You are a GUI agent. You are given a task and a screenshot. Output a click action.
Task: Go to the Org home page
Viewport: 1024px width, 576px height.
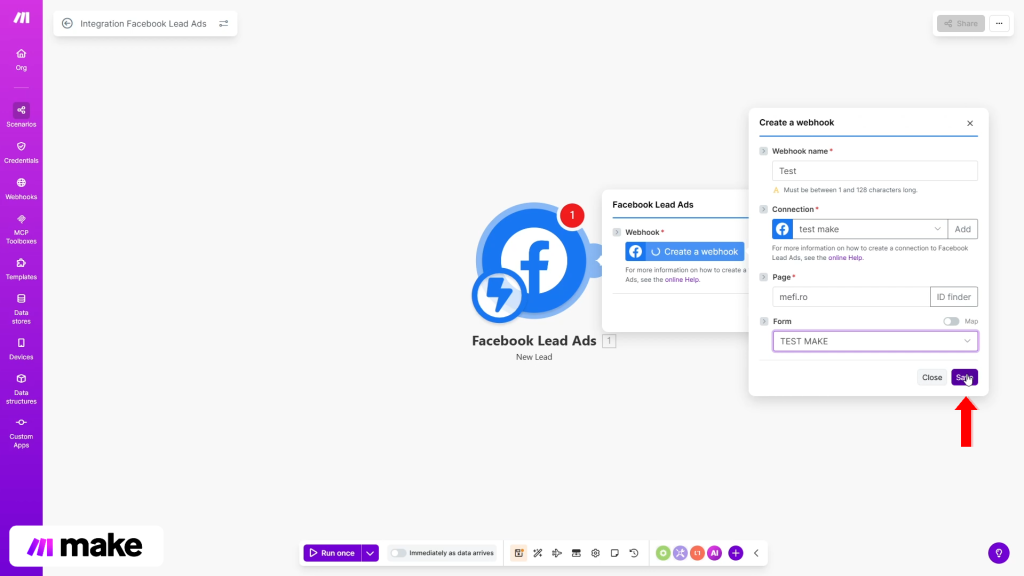point(21,59)
